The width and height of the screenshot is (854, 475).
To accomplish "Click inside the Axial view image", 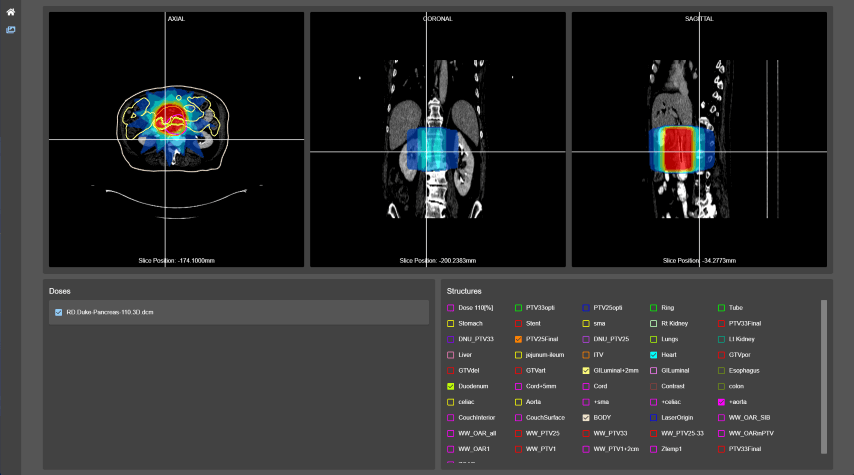I will pyautogui.click(x=176, y=140).
